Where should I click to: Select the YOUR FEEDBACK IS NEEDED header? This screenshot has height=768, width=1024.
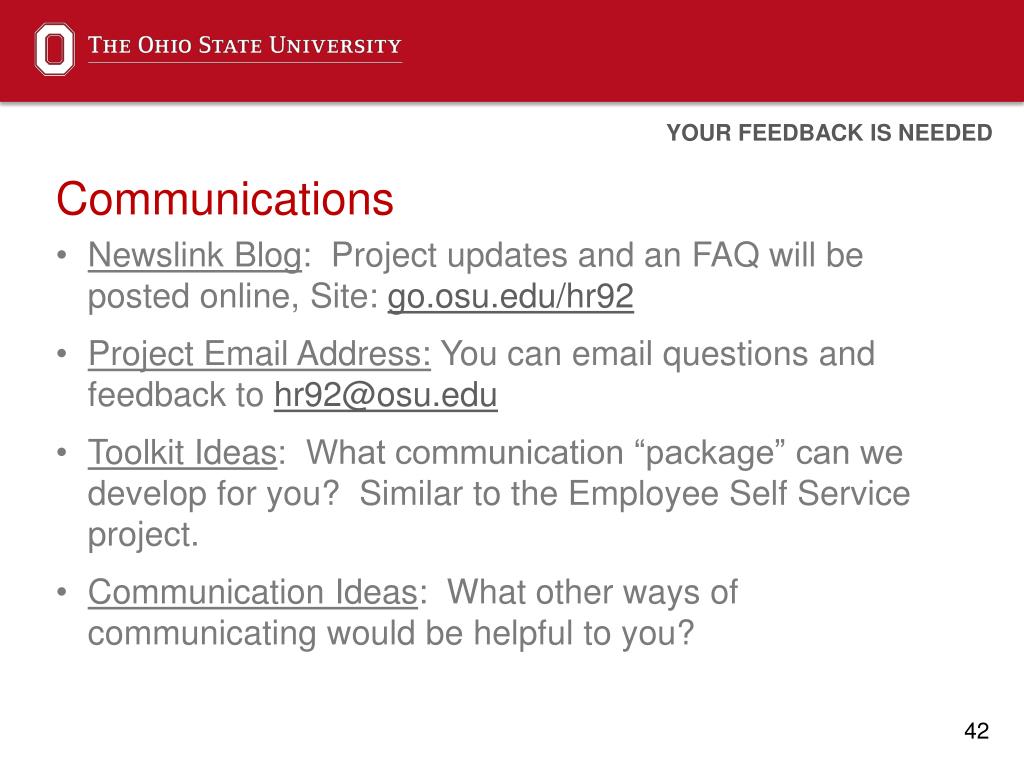829,133
